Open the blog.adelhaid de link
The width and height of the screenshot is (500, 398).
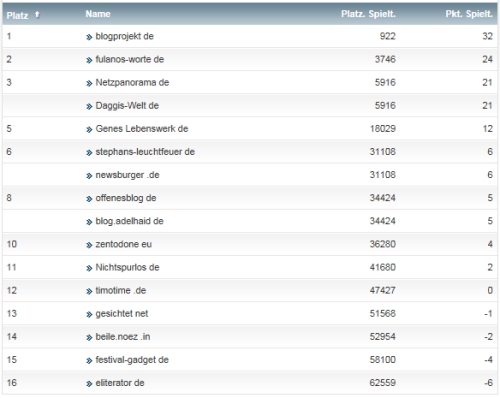tap(129, 221)
